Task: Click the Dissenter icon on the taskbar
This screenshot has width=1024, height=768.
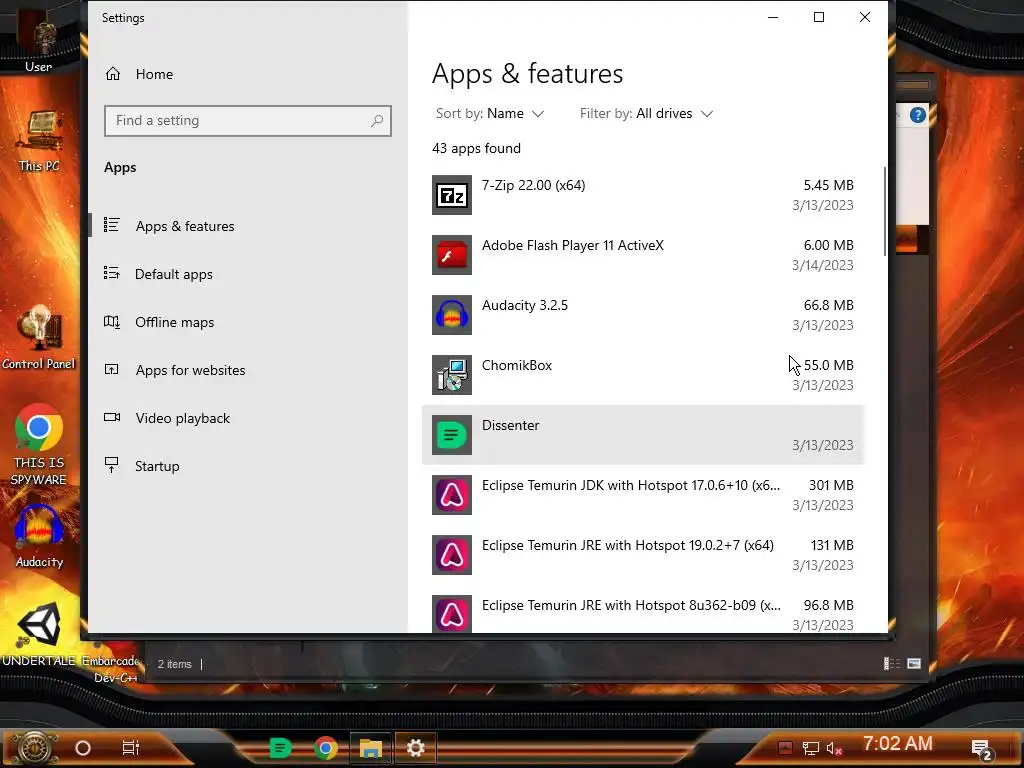Action: tap(280, 748)
